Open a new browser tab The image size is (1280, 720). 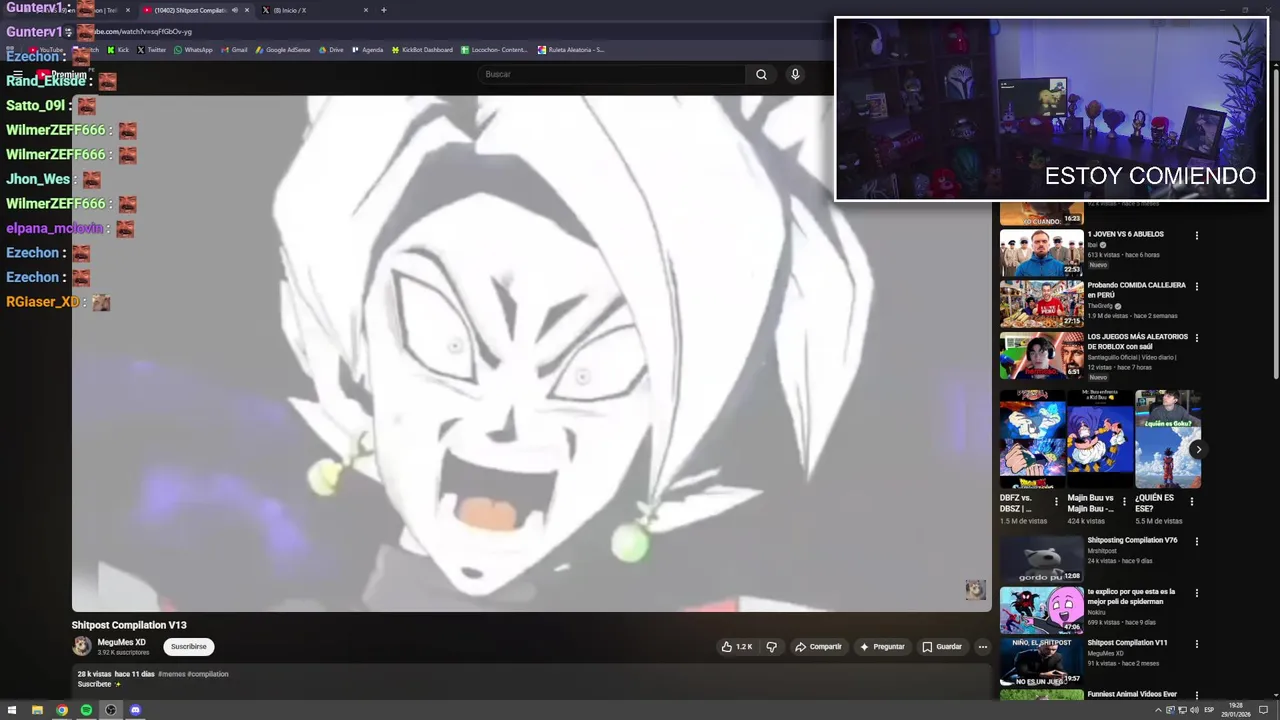click(x=384, y=10)
